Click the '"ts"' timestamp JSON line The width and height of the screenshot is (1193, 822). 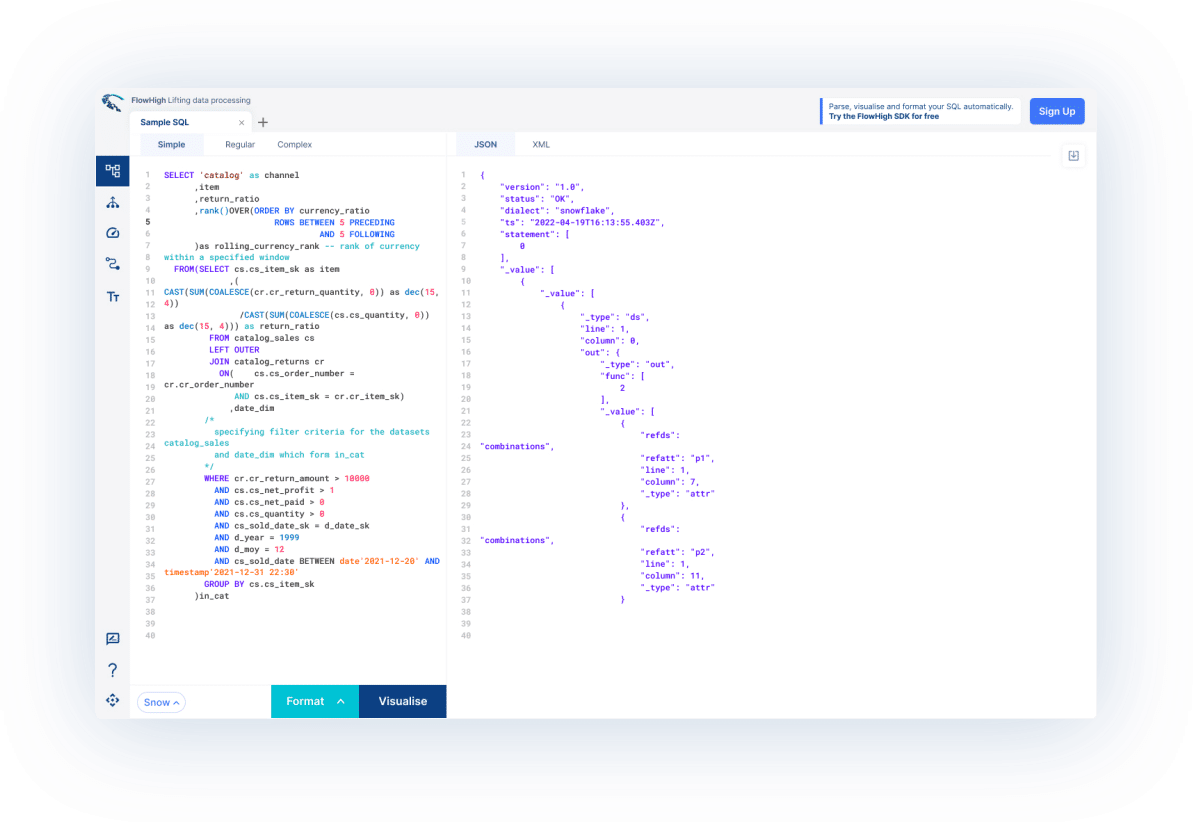pos(582,223)
